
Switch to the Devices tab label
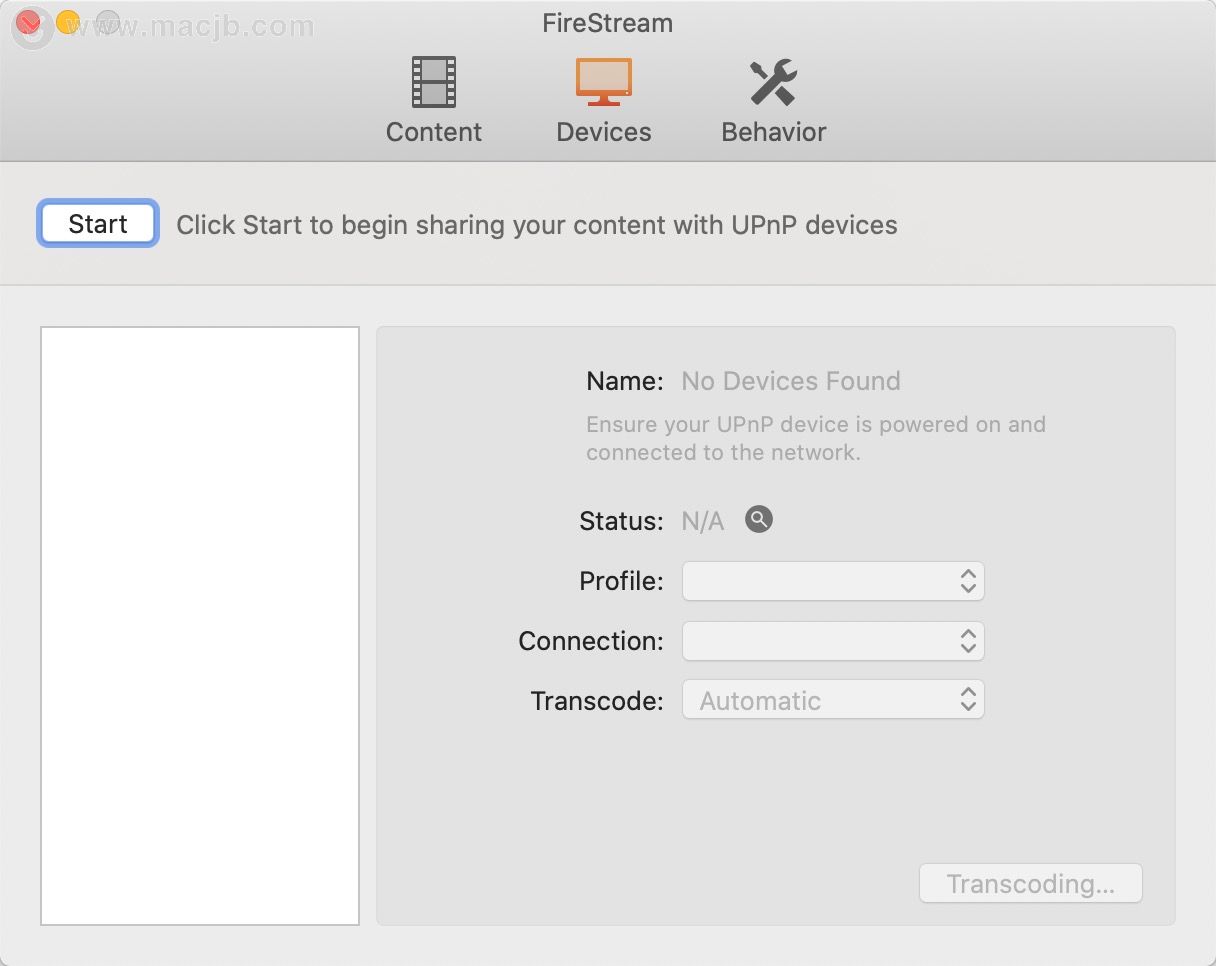coord(604,132)
